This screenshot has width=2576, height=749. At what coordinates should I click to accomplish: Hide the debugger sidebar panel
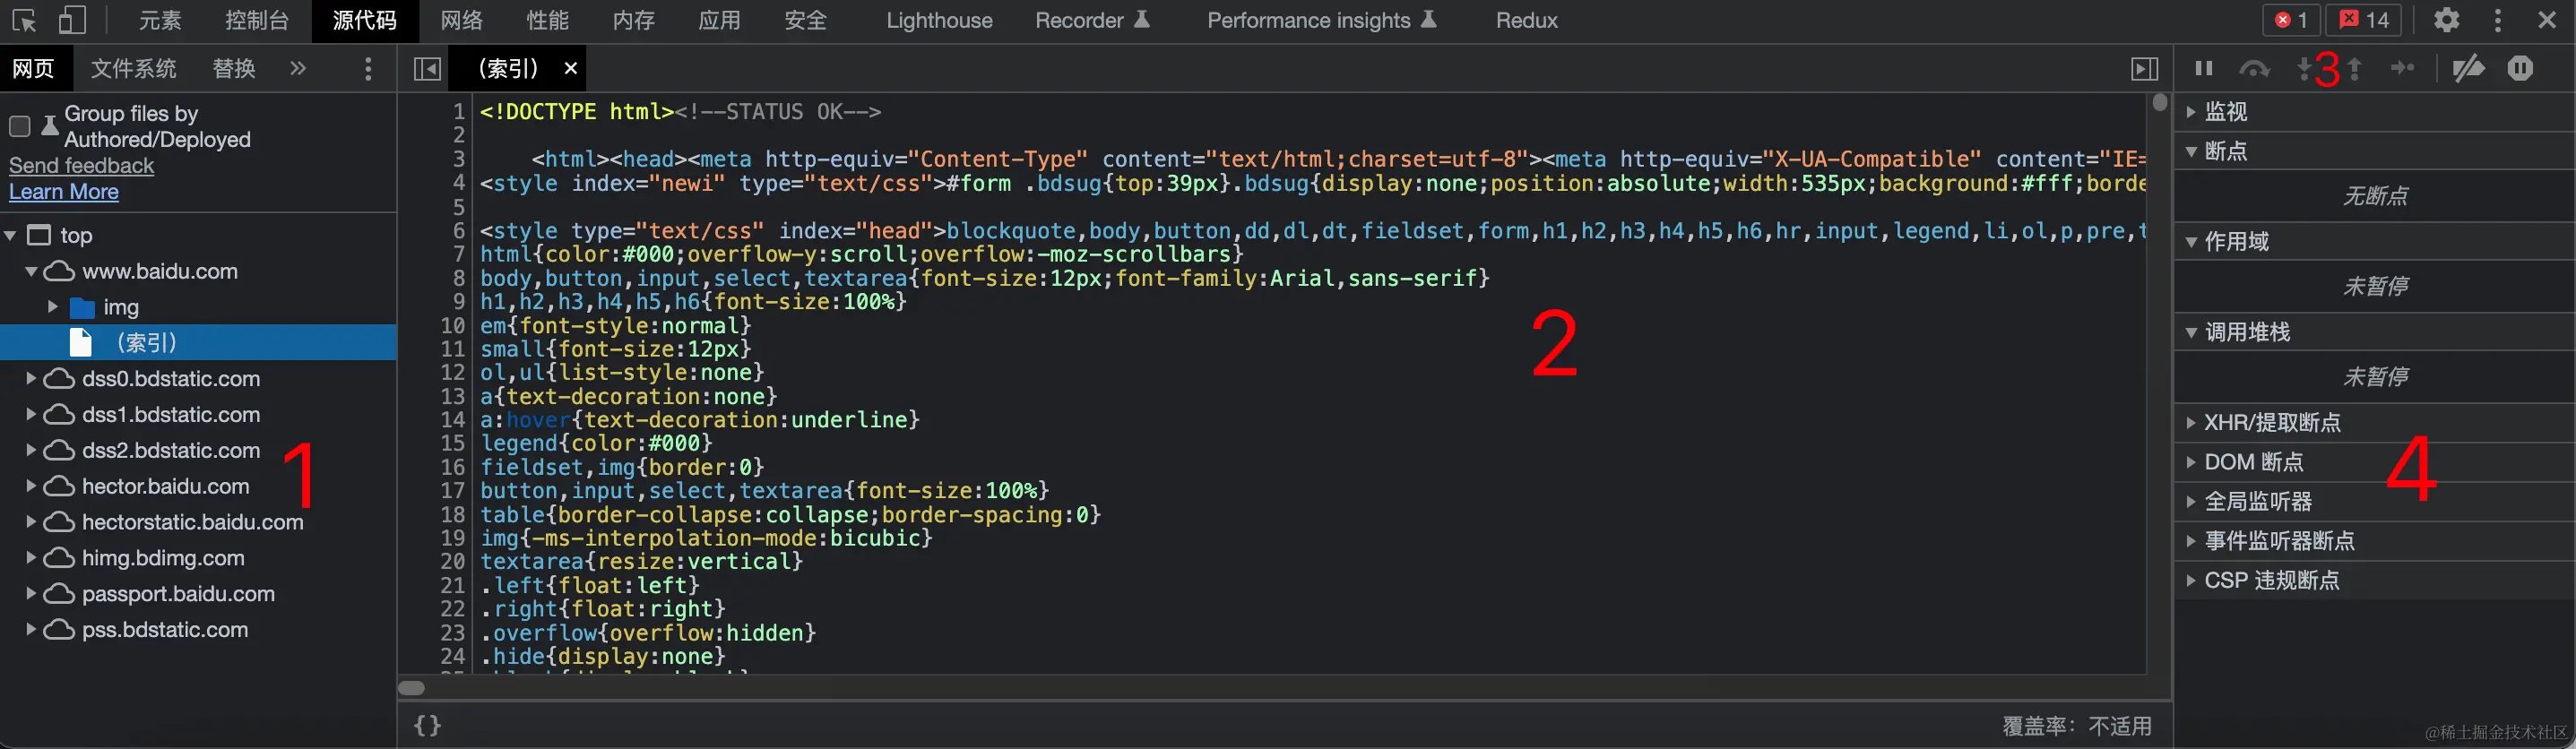2144,68
